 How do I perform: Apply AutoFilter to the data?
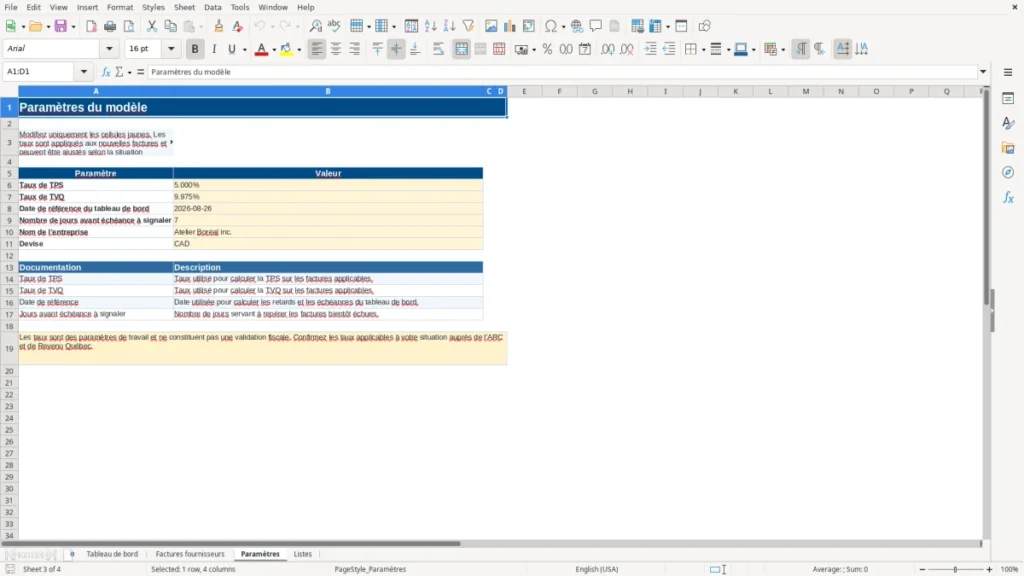pyautogui.click(x=468, y=26)
